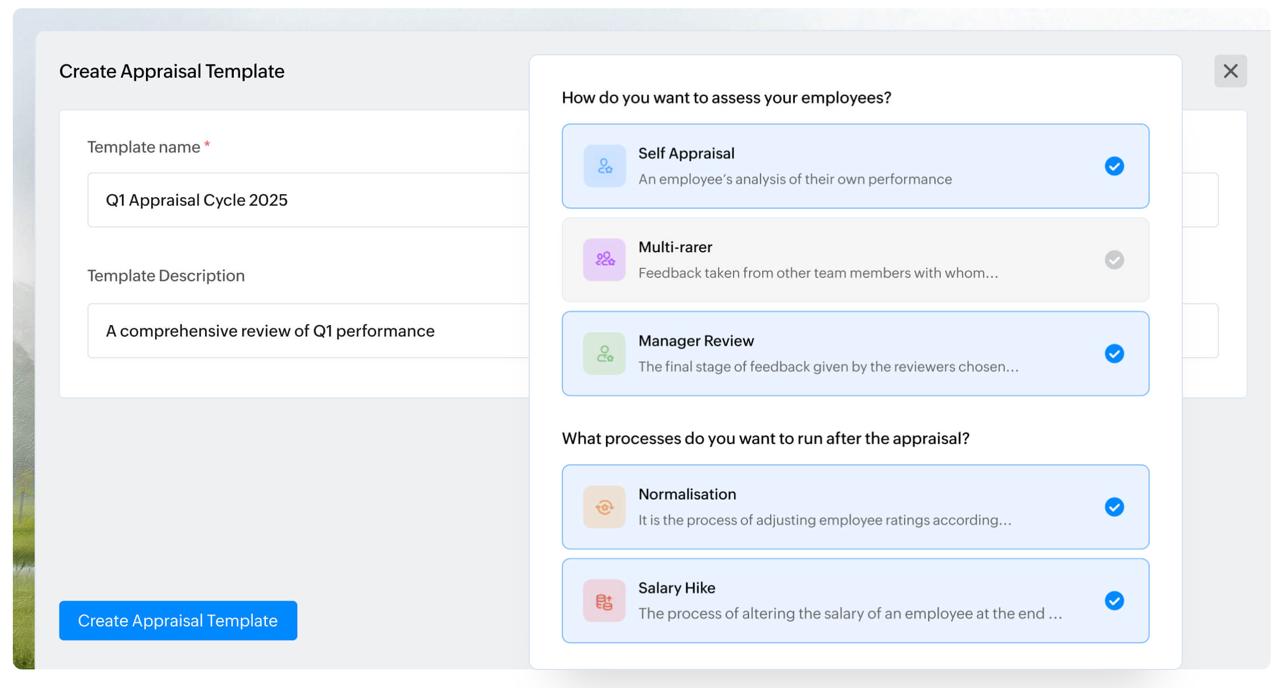Click the Normalisation description text
Image resolution: width=1280 pixels, height=688 pixels.
824,520
